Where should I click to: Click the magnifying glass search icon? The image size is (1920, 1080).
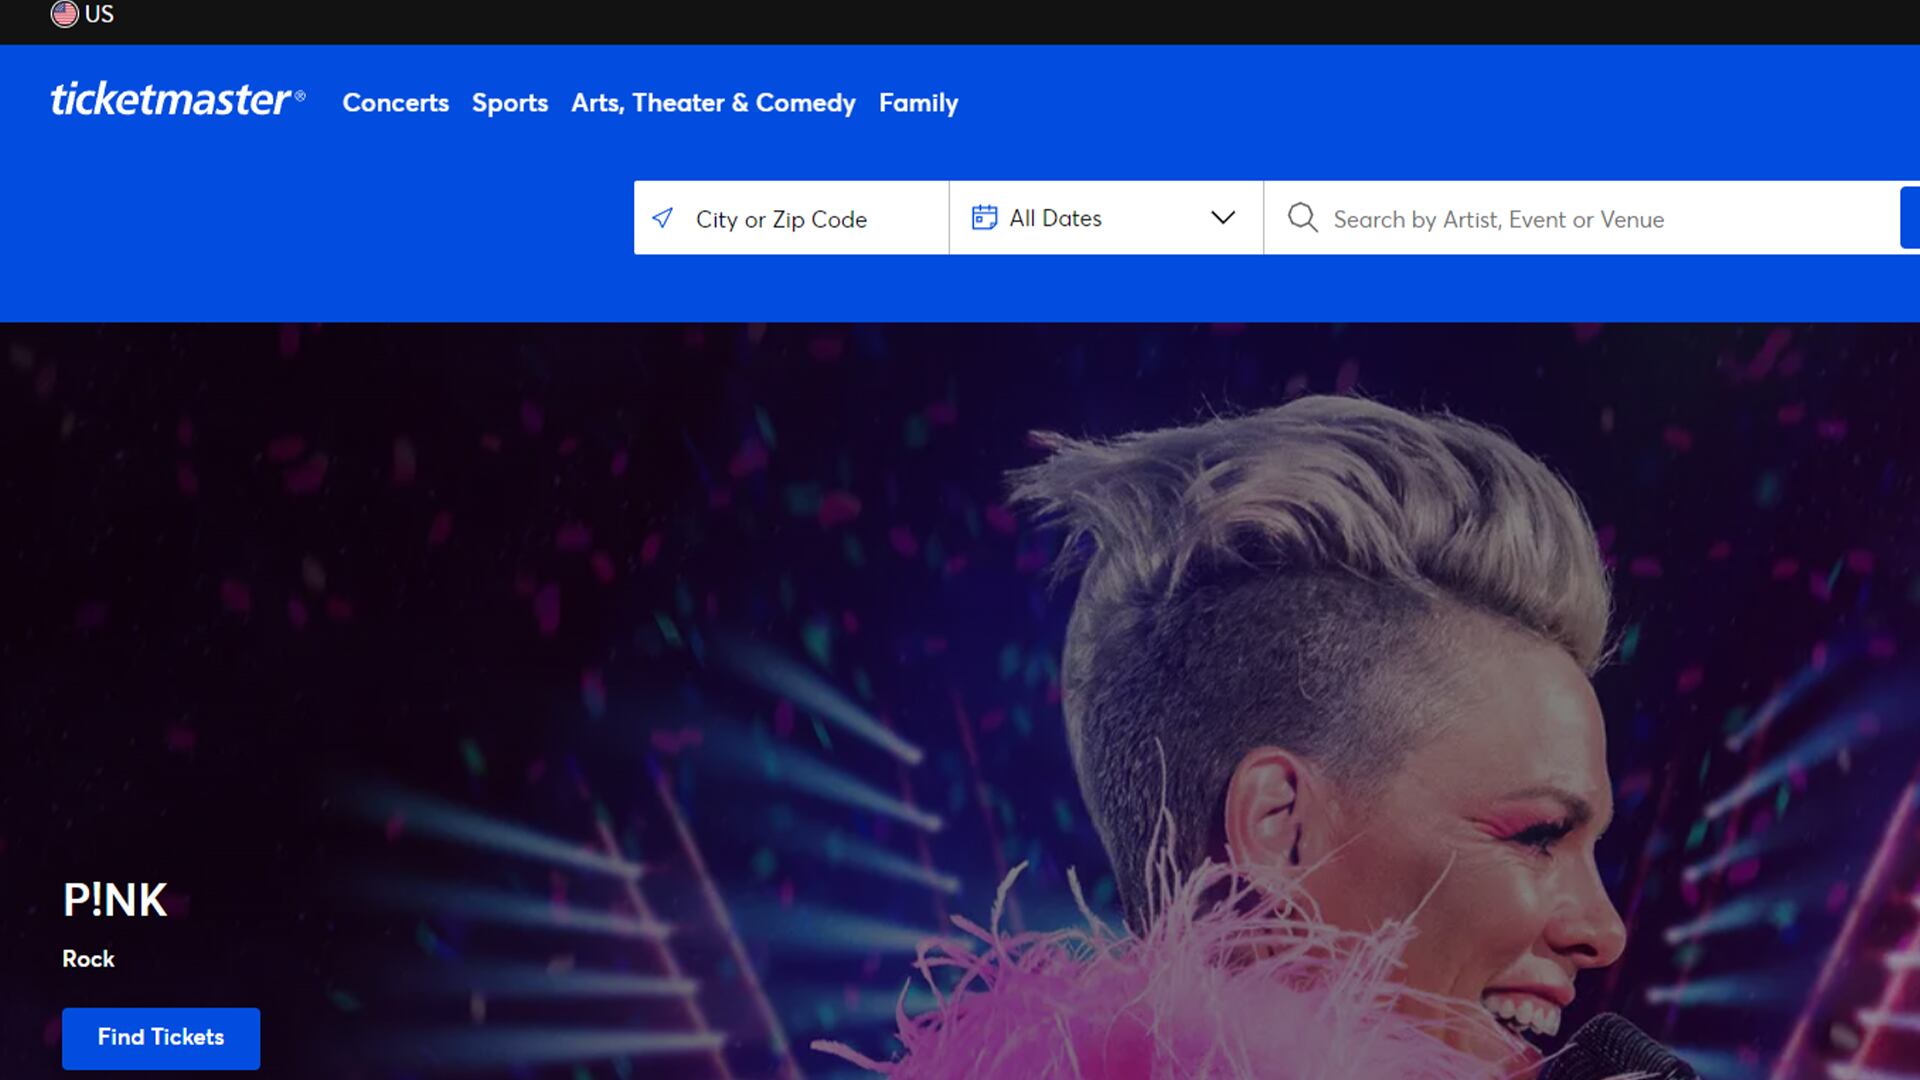(1301, 217)
